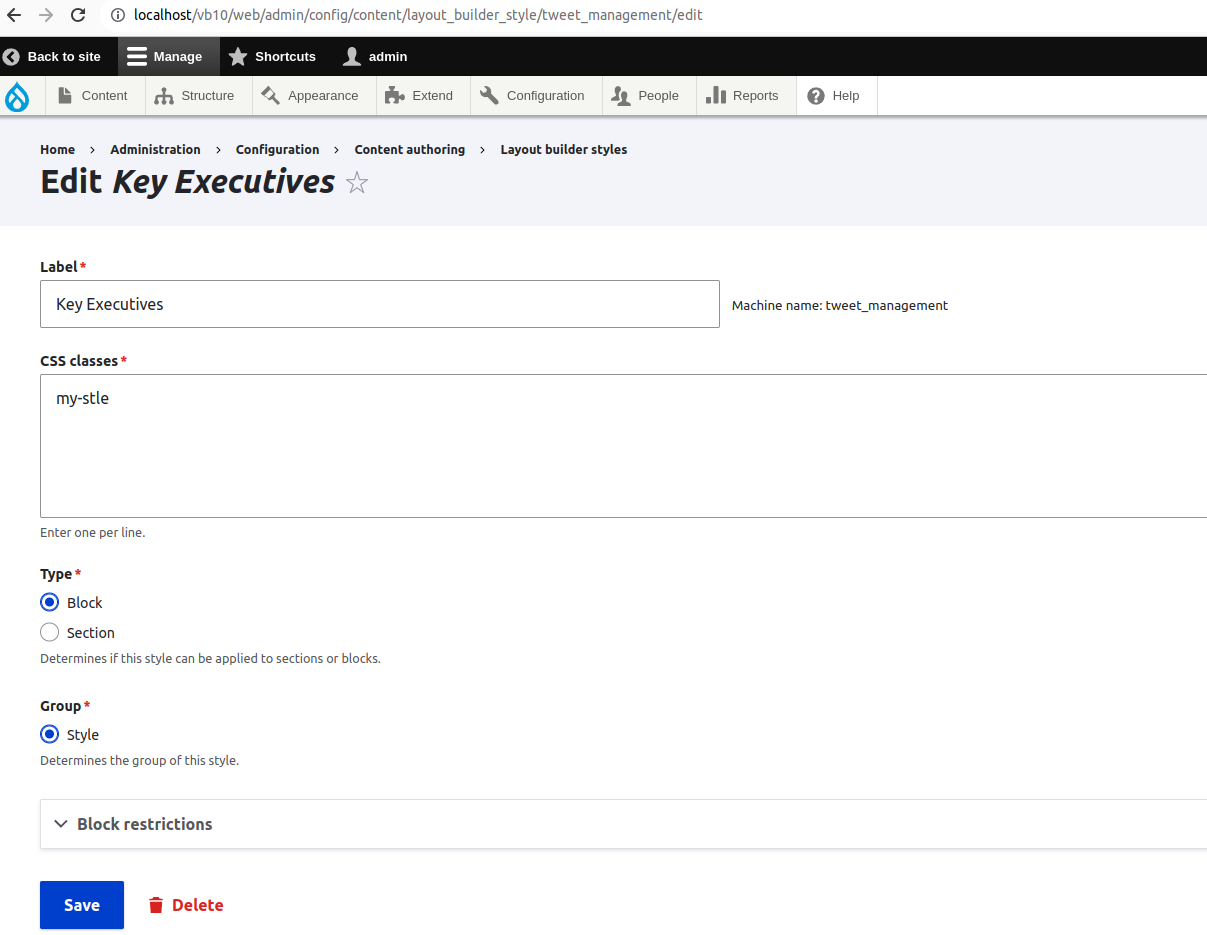The height and width of the screenshot is (935, 1207).
Task: Click Back to site
Action: [55, 56]
